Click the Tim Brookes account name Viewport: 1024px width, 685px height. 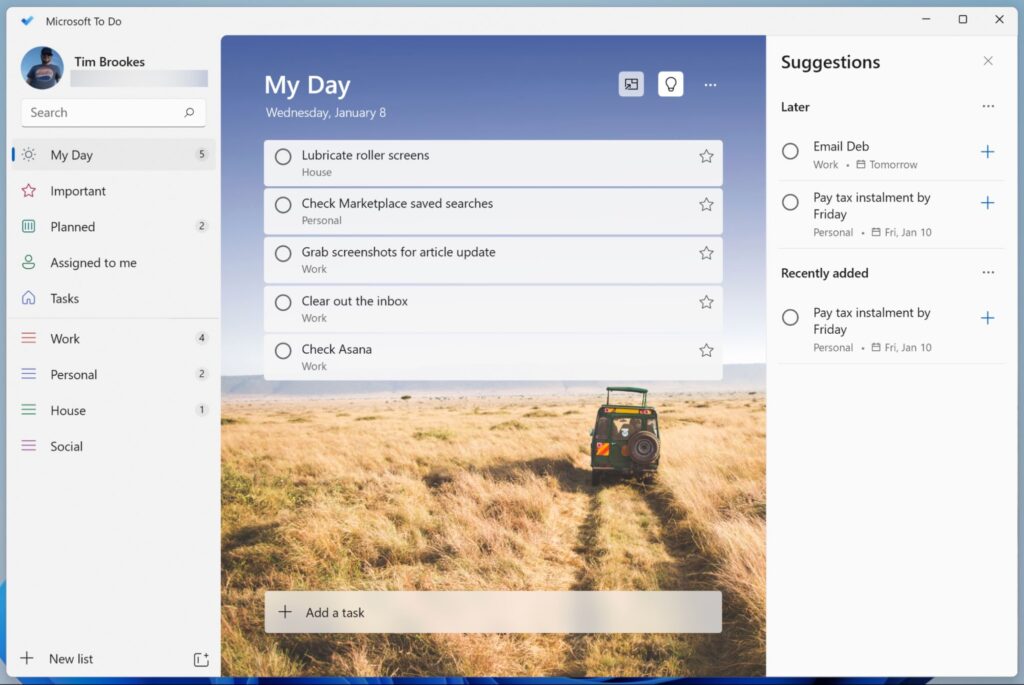click(x=109, y=62)
